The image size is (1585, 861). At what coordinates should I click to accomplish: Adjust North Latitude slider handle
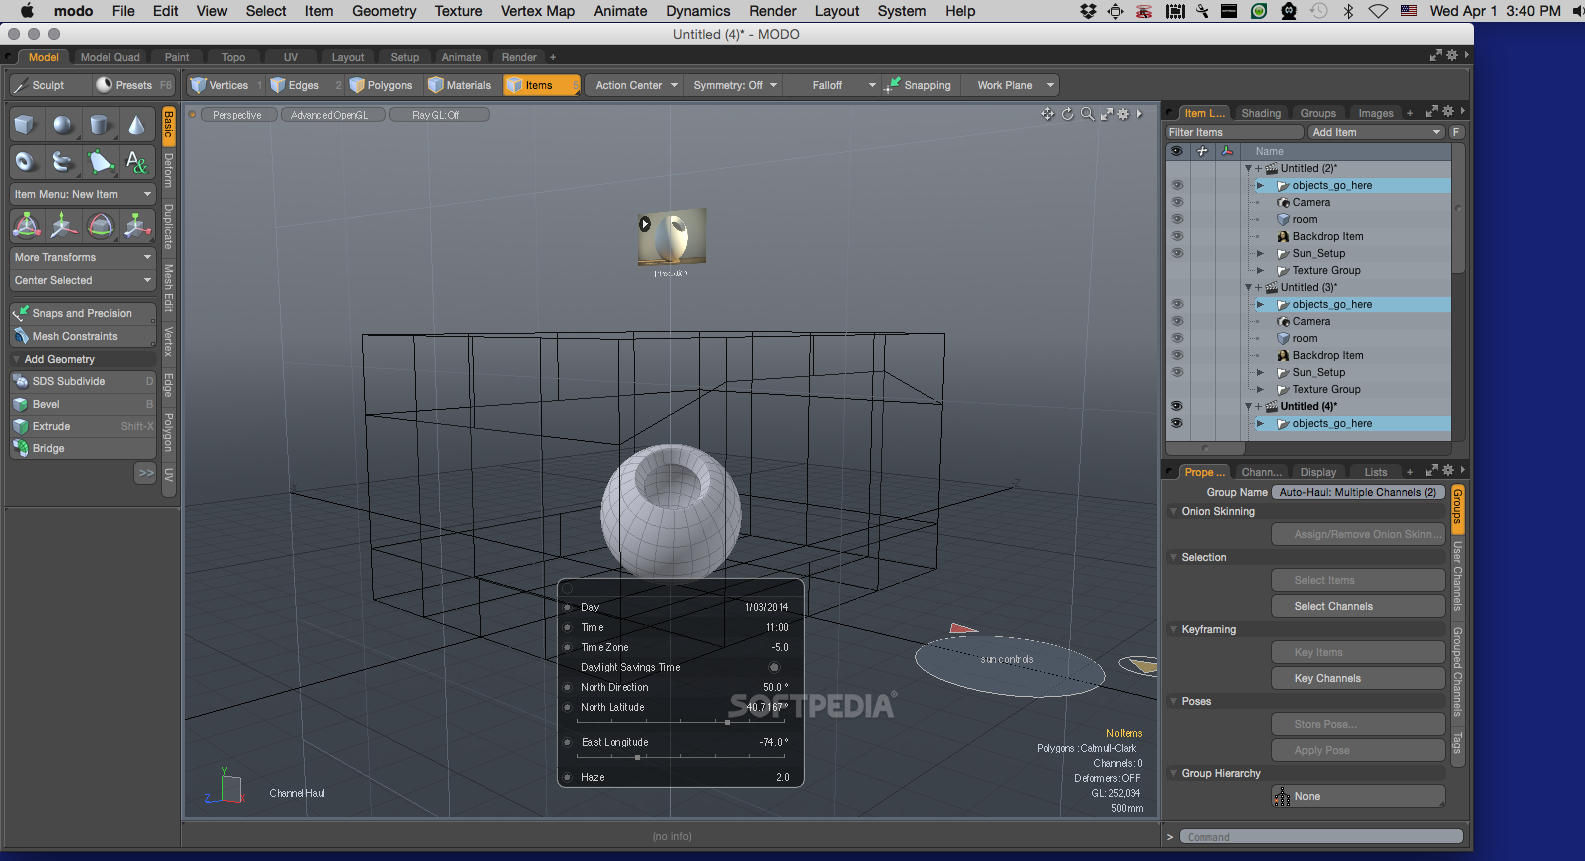[x=727, y=722]
